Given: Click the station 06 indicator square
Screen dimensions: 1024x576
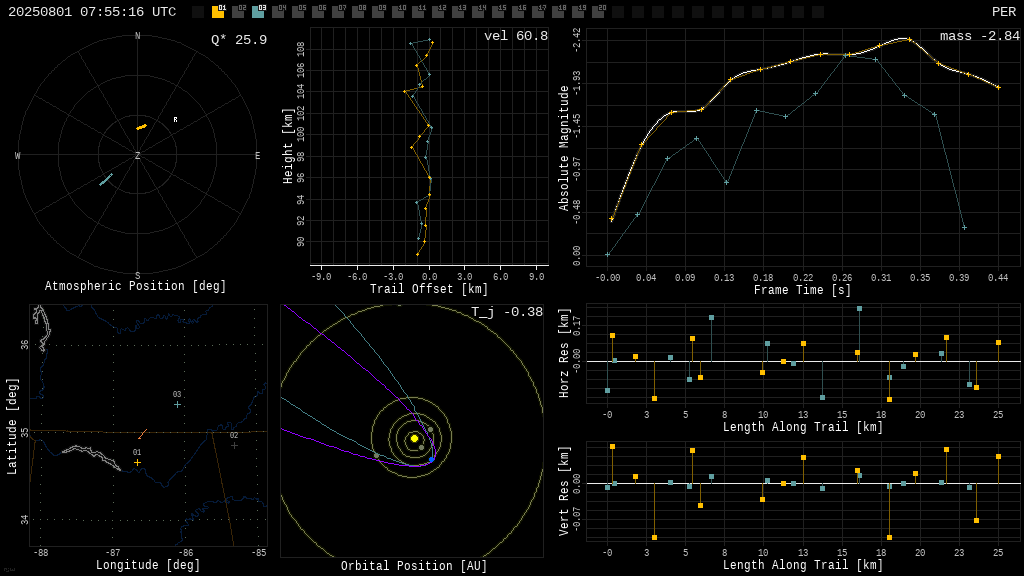Looking at the screenshot, I should tap(318, 12).
